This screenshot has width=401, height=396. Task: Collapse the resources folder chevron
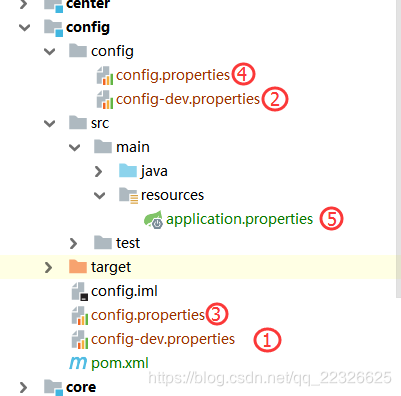coord(100,195)
